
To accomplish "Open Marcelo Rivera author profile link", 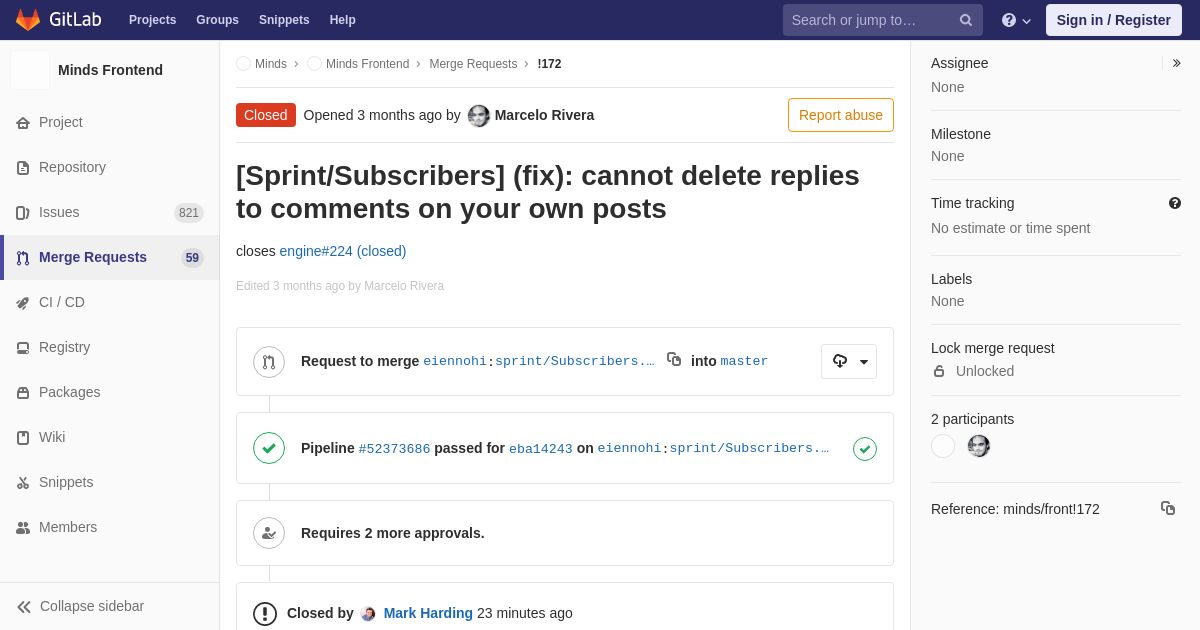I will pos(544,115).
